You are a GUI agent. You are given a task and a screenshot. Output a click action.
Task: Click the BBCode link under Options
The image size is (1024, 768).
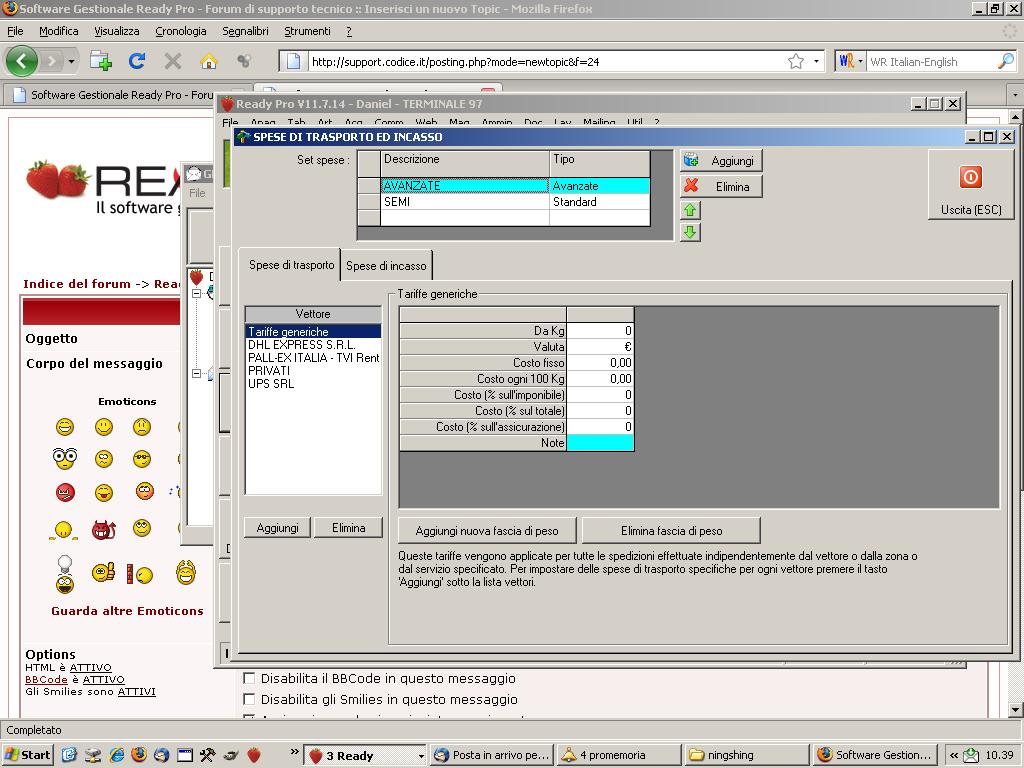(x=46, y=679)
